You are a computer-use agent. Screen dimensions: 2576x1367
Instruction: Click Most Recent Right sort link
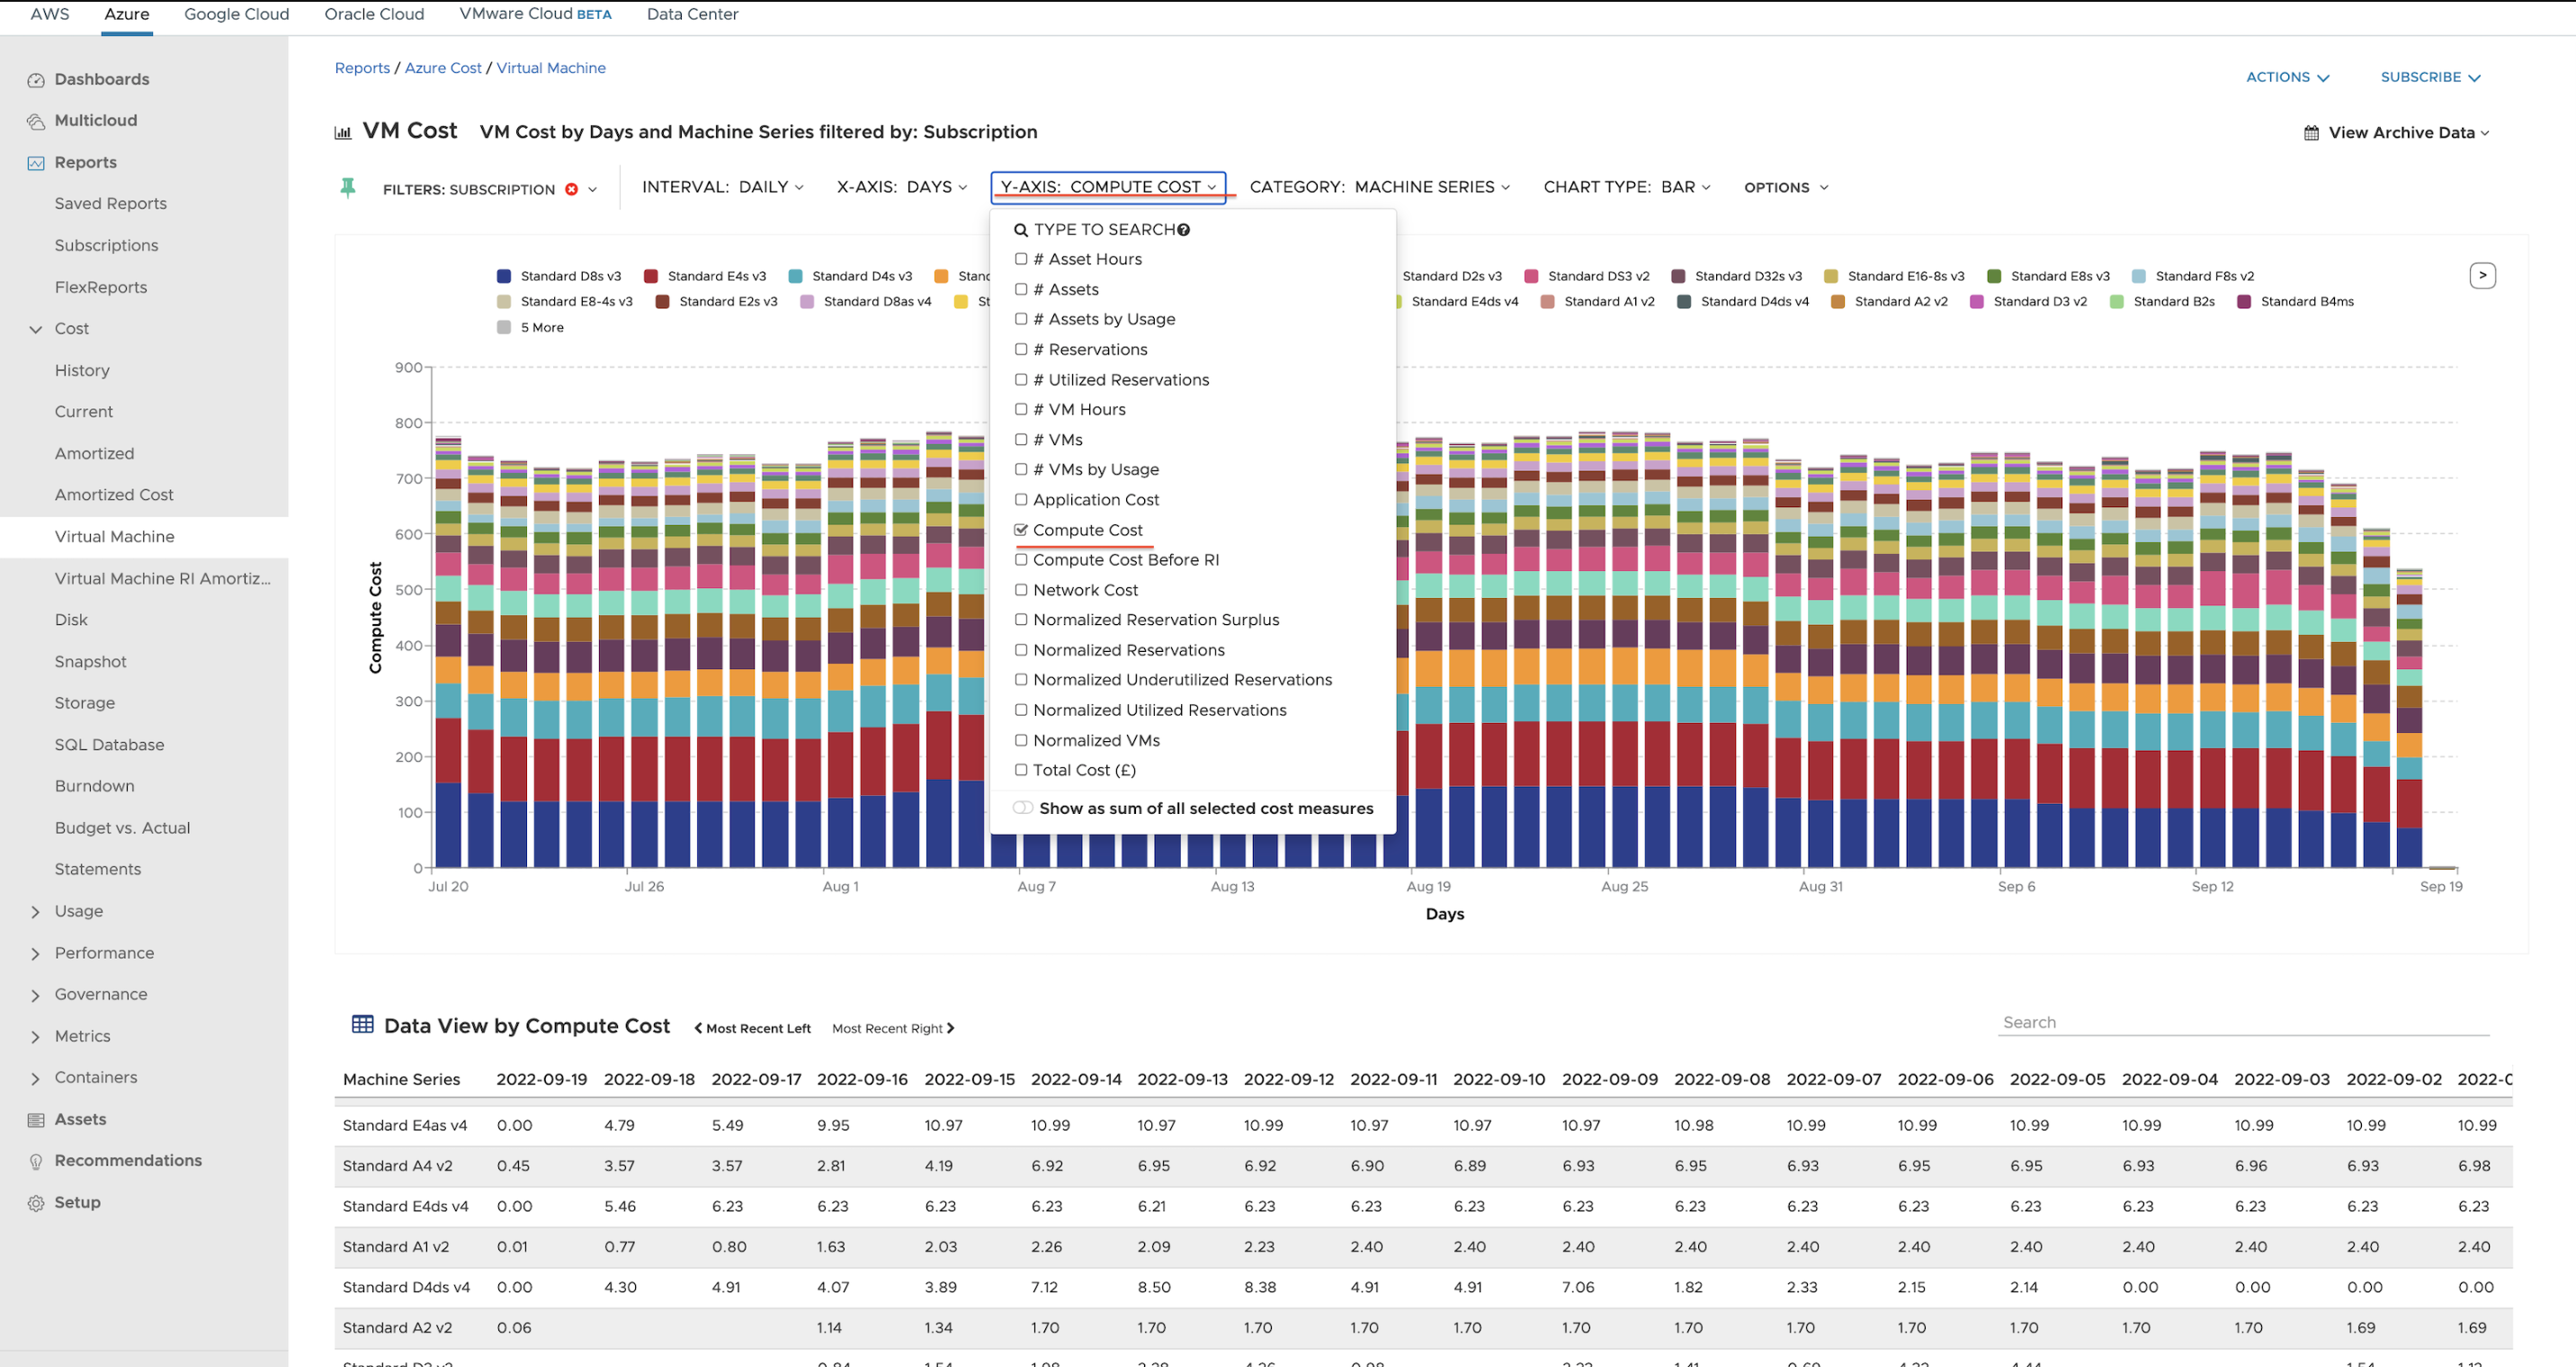coord(892,1028)
